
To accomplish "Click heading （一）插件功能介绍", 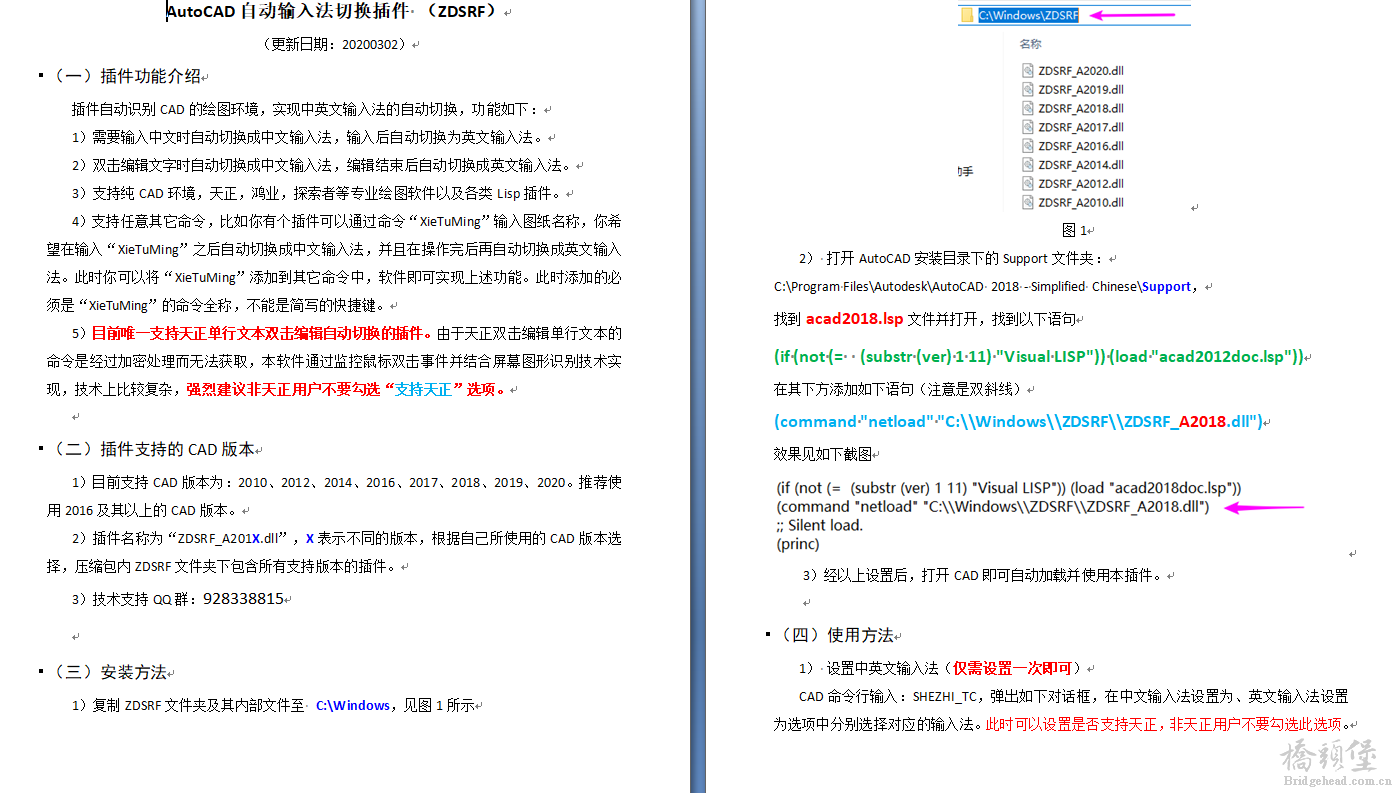I will click(126, 76).
